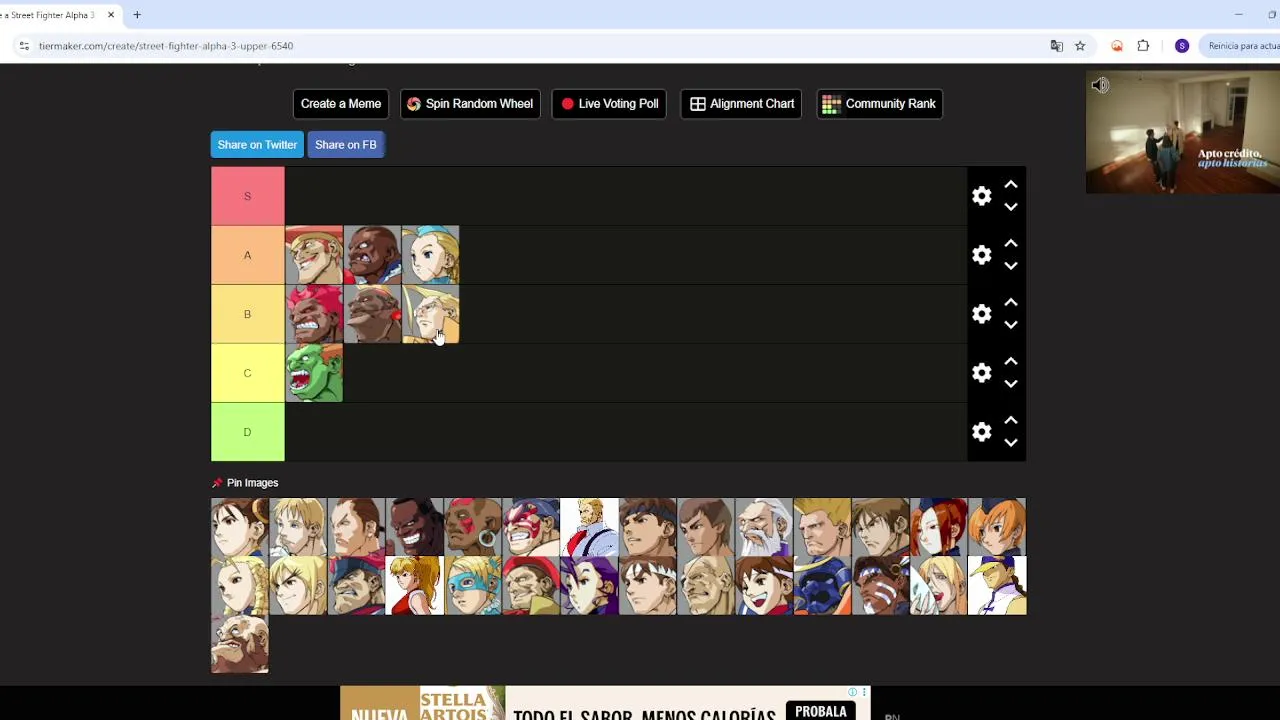Click the B tier label
This screenshot has height=720, width=1280.
[248, 314]
